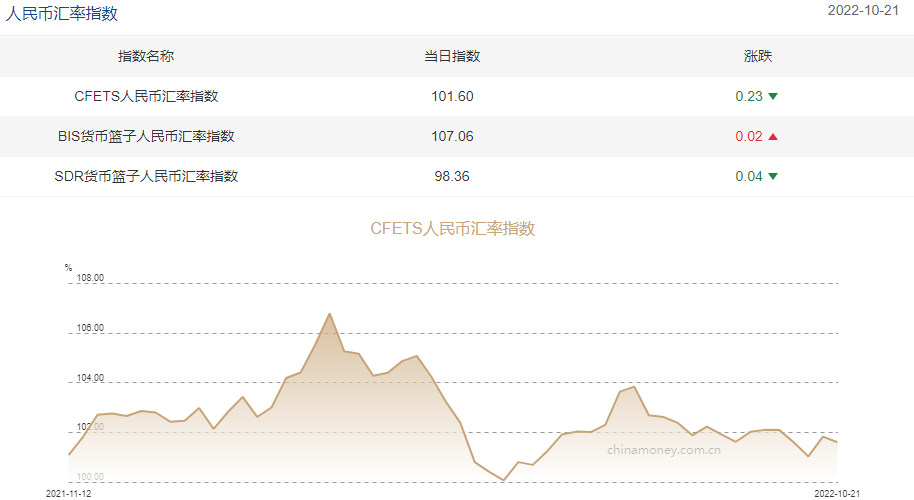This screenshot has width=914, height=500.
Task: Click the green down arrow beside 0.04
Action: pyautogui.click(x=773, y=176)
